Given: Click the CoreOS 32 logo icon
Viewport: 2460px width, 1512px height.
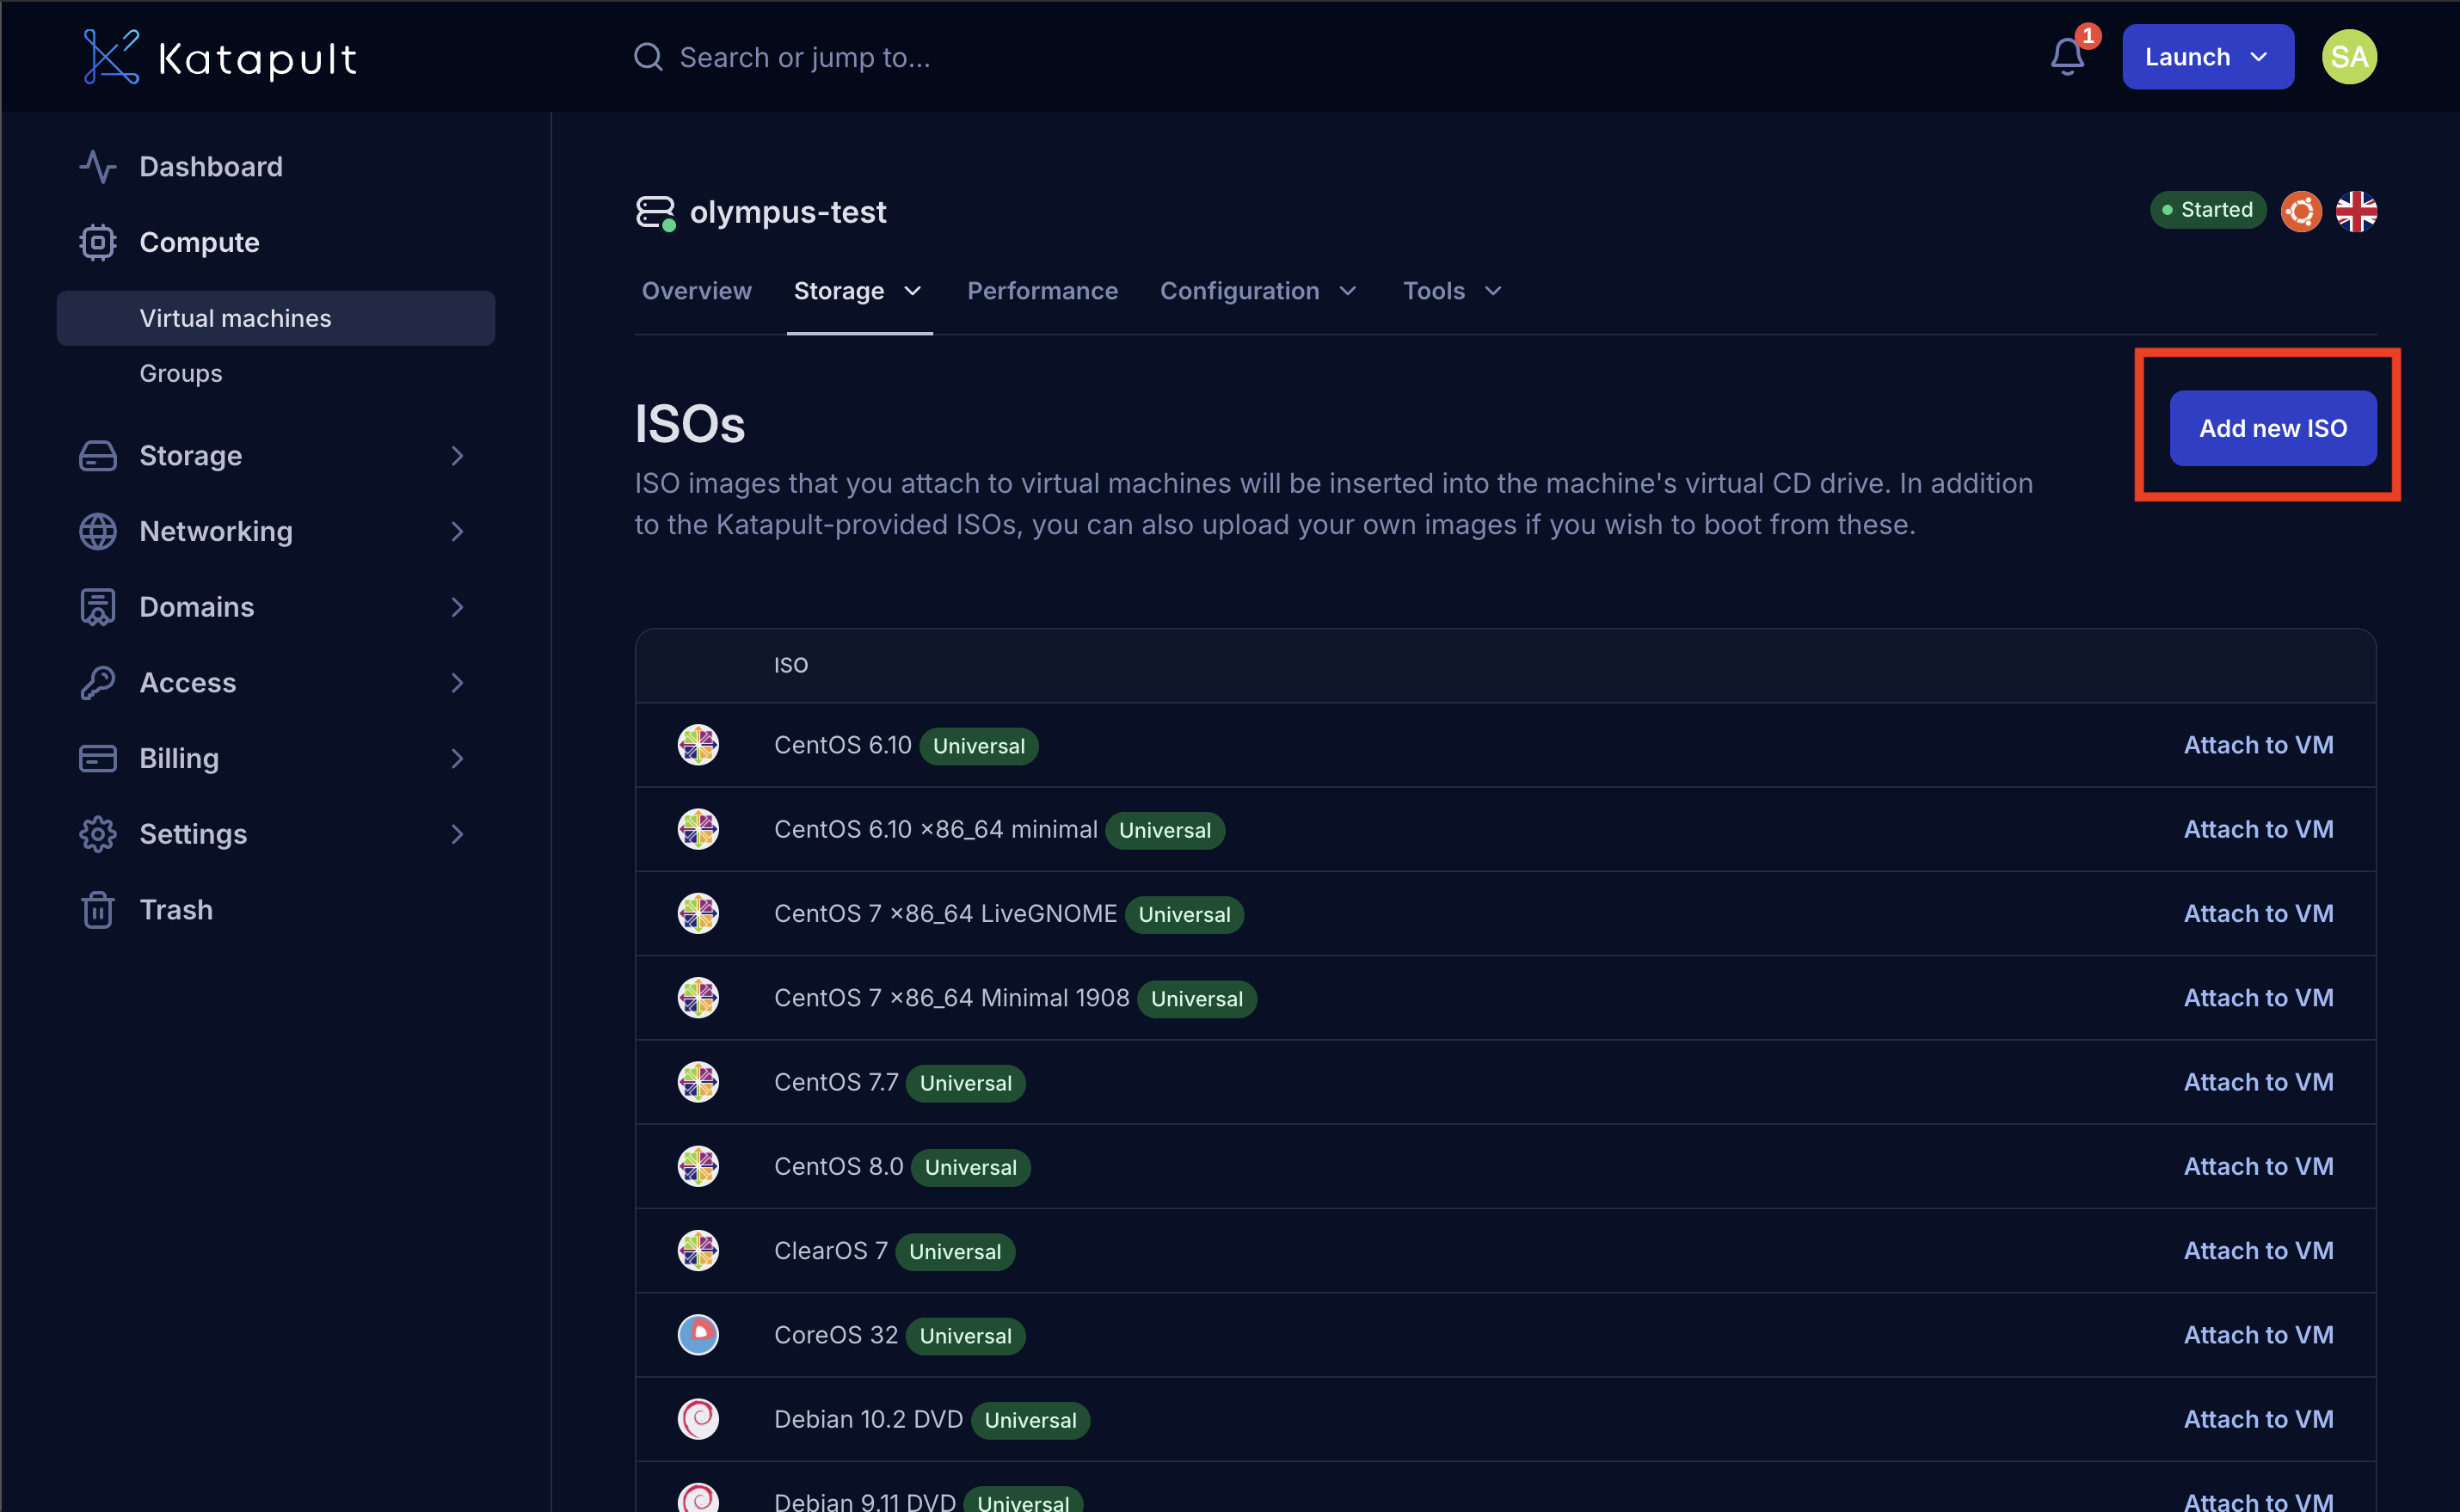Looking at the screenshot, I should [698, 1335].
